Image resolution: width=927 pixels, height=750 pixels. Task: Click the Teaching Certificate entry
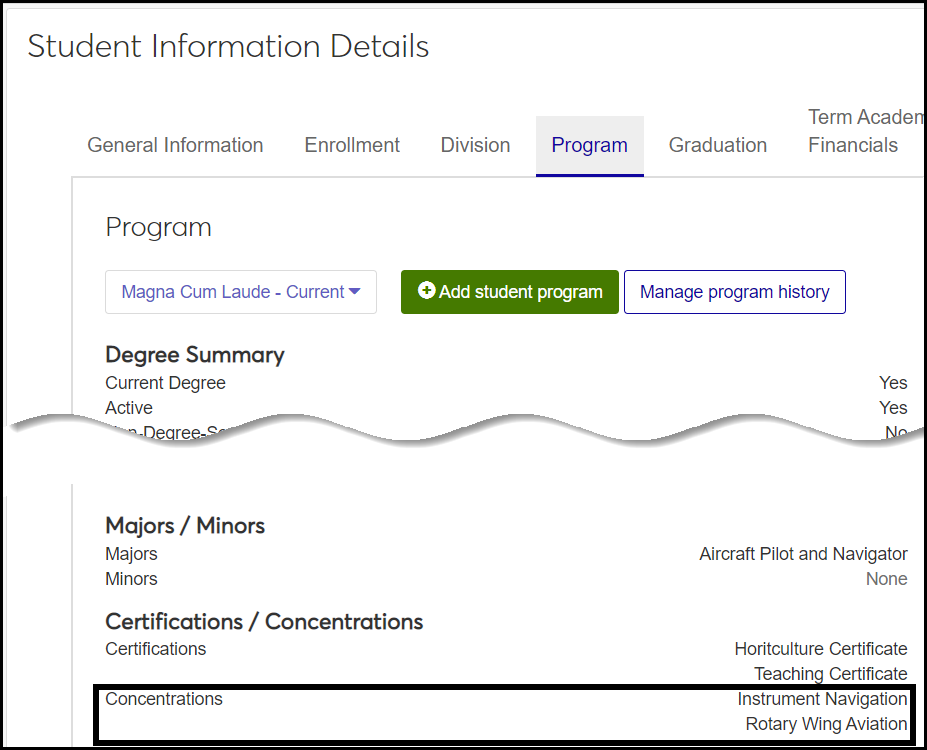pyautogui.click(x=830, y=674)
